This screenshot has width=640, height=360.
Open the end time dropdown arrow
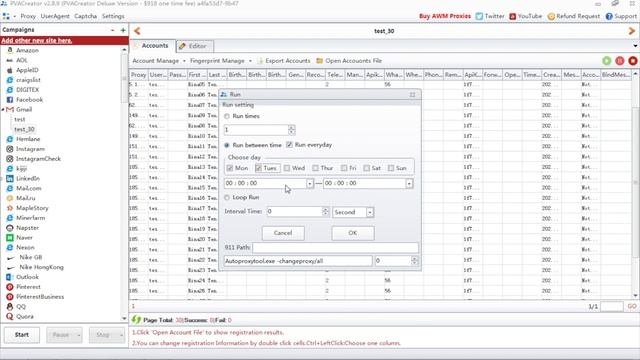409,184
